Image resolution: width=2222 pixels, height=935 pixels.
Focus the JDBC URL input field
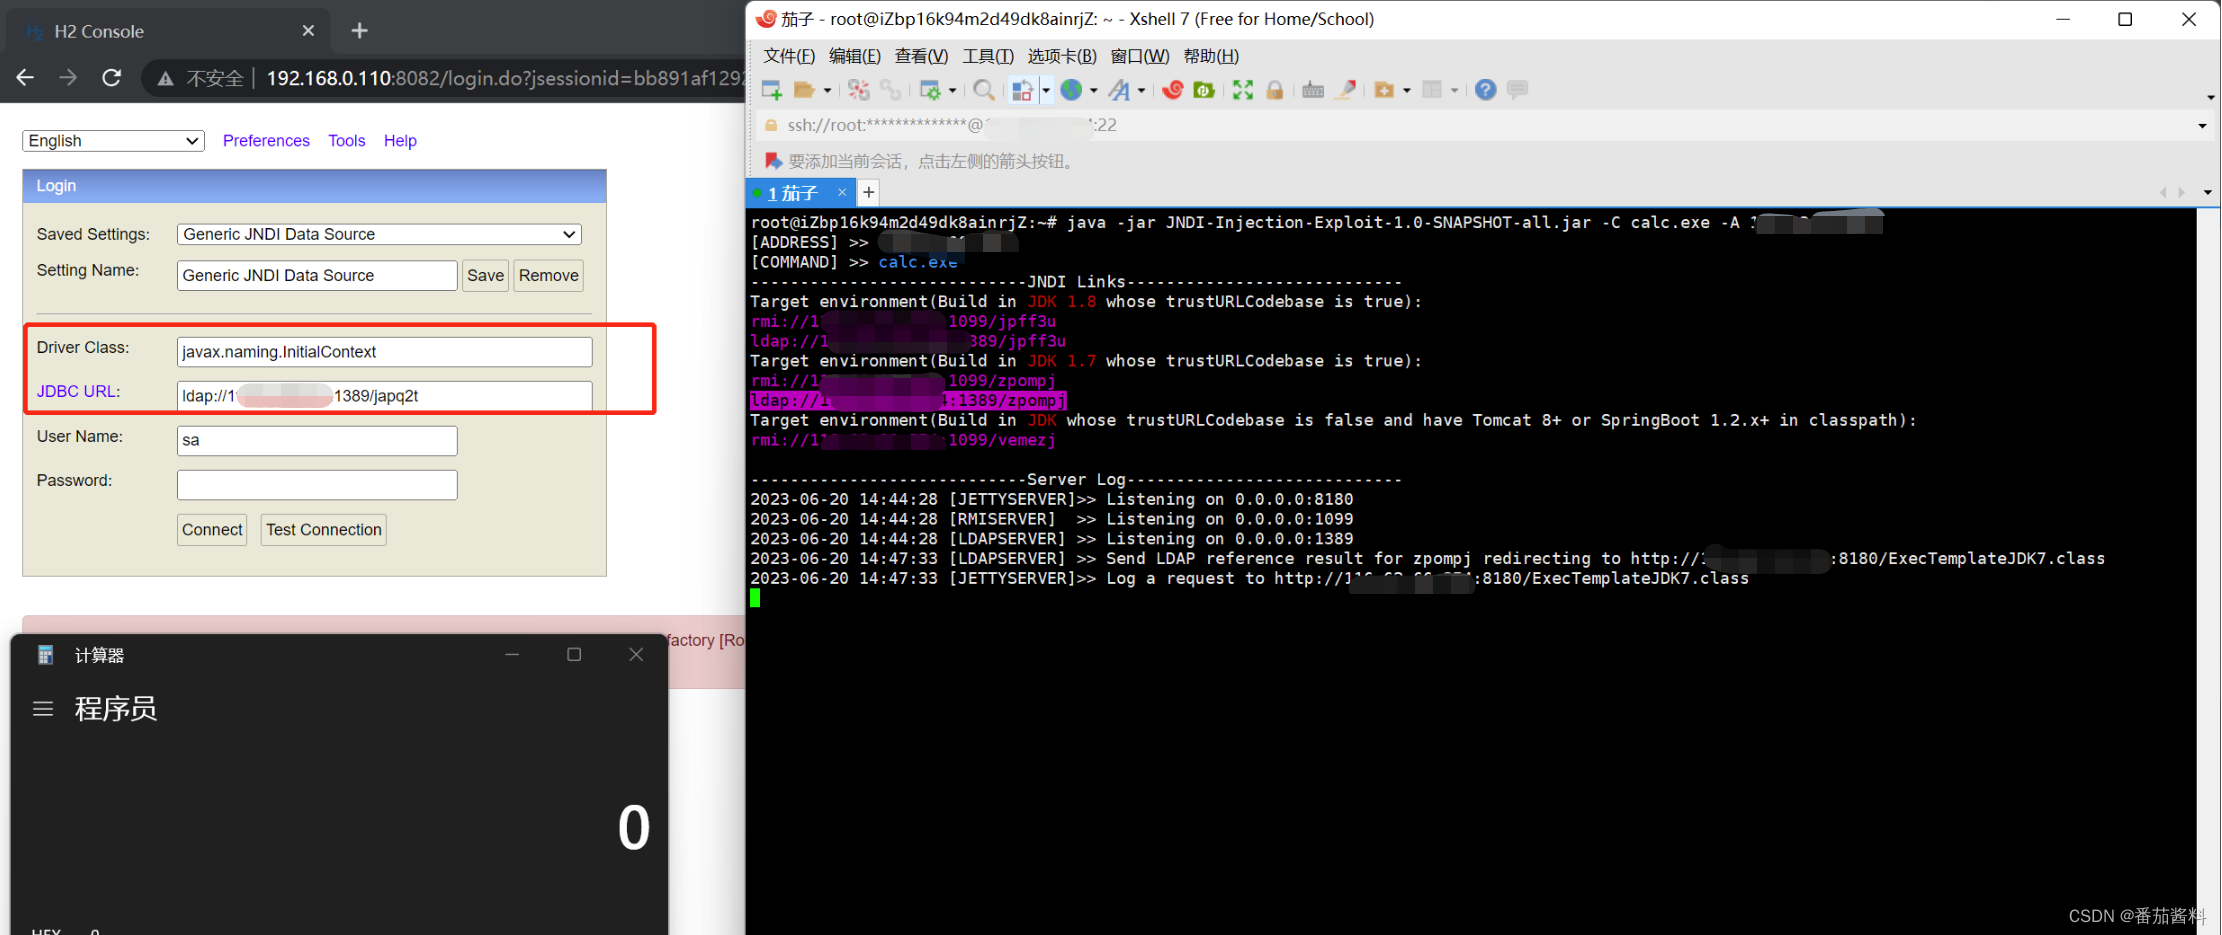click(385, 396)
